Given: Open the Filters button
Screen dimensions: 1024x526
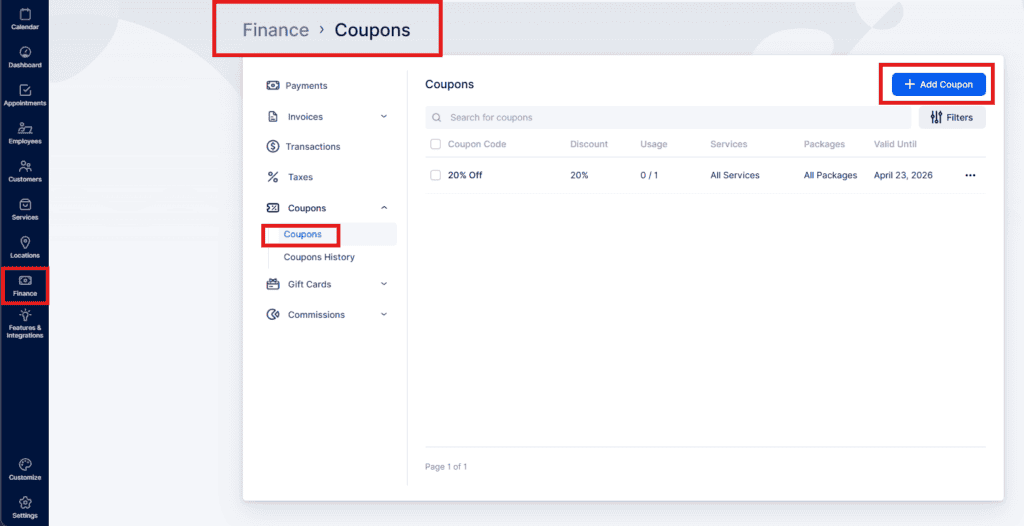Looking at the screenshot, I should pyautogui.click(x=952, y=118).
